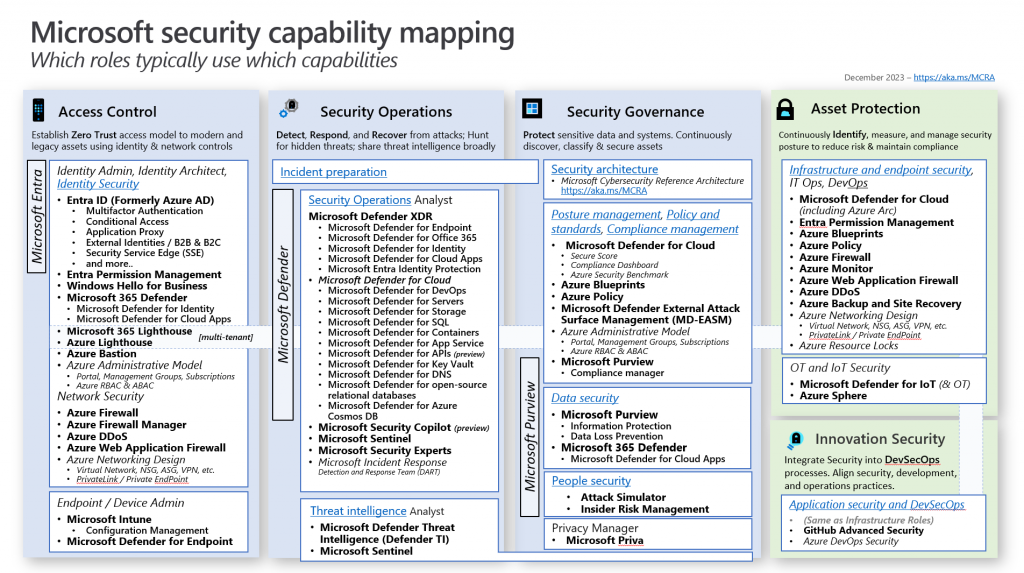The image size is (1024, 573).
Task: Select the Security architecture link
Action: pyautogui.click(x=604, y=169)
